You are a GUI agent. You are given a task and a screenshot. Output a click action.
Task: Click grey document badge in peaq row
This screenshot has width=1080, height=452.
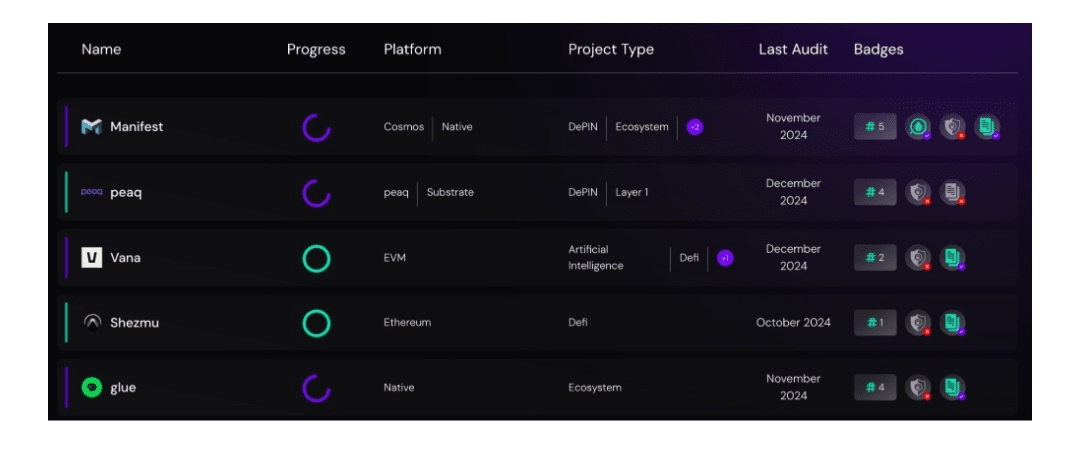coord(953,193)
